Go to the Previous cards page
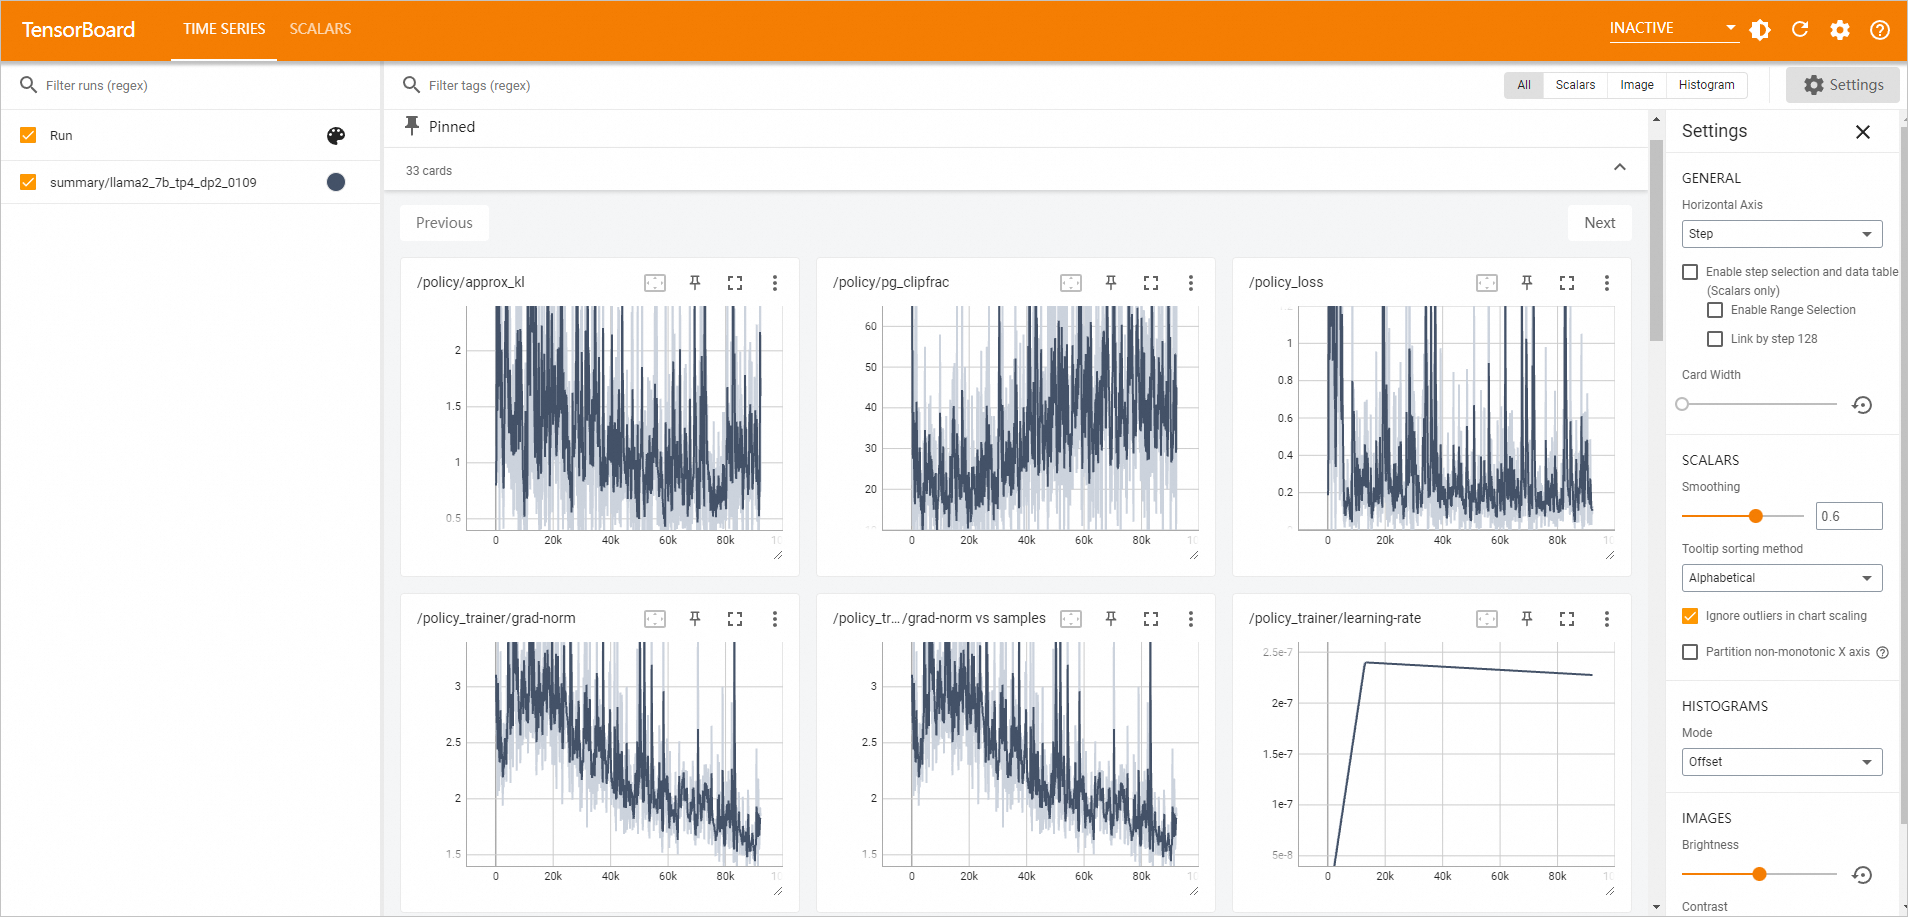This screenshot has width=1908, height=917. pyautogui.click(x=444, y=223)
